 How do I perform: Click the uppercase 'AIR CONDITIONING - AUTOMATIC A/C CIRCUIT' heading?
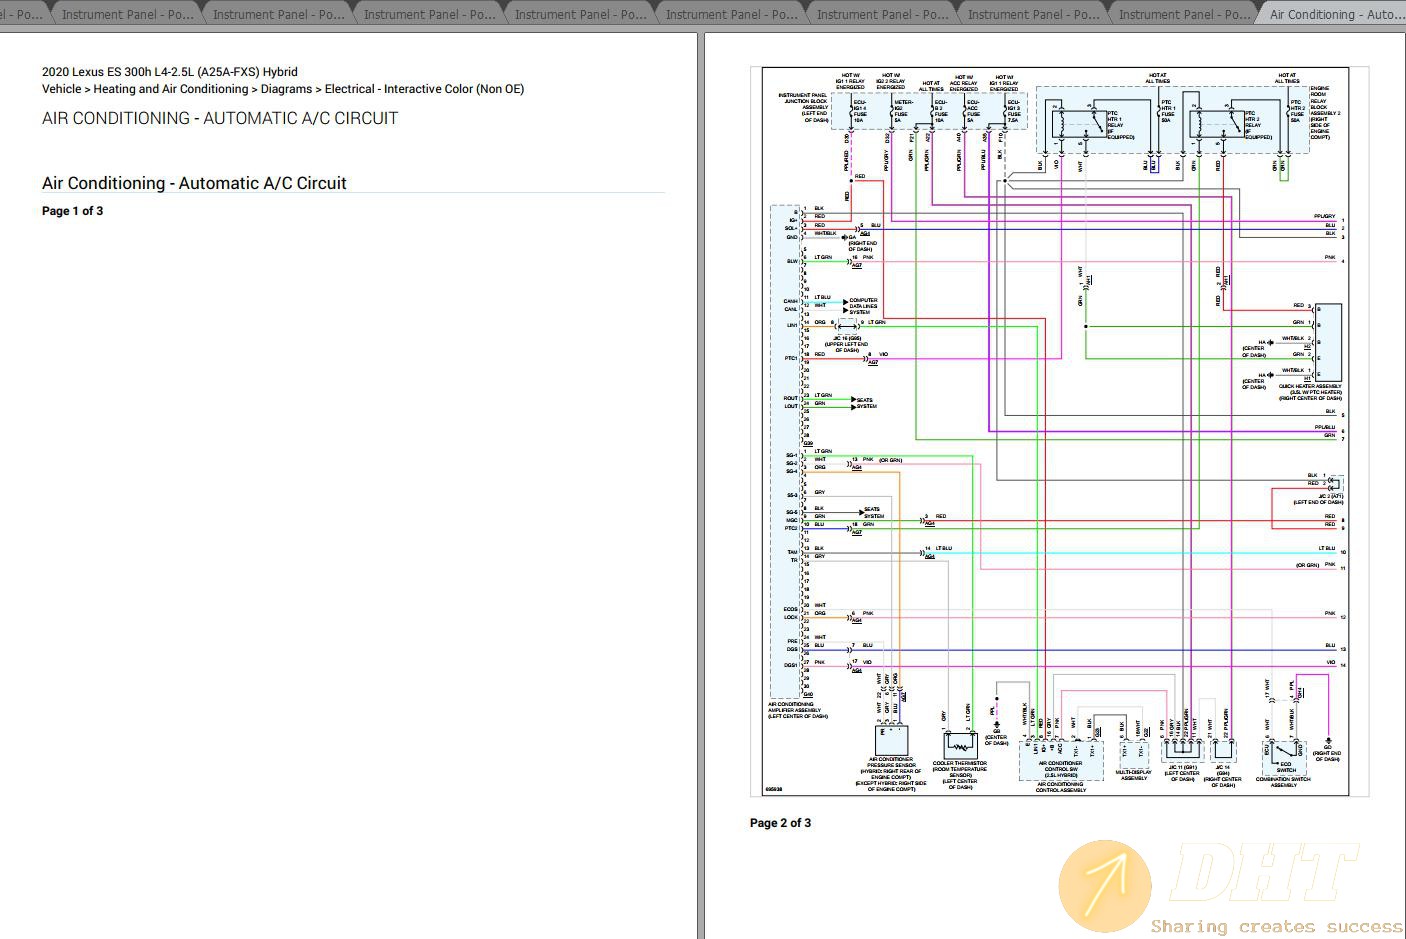click(220, 118)
